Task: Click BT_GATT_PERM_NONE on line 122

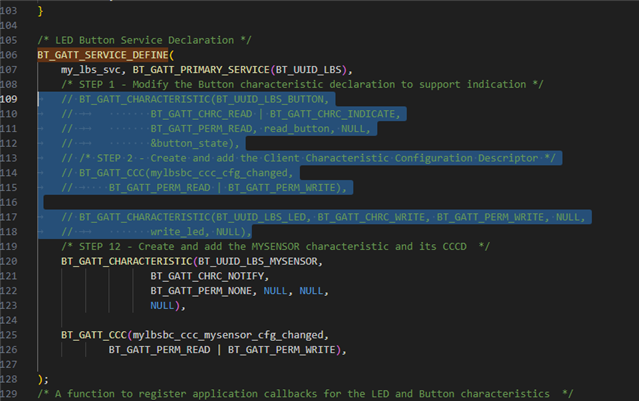Action: point(201,291)
